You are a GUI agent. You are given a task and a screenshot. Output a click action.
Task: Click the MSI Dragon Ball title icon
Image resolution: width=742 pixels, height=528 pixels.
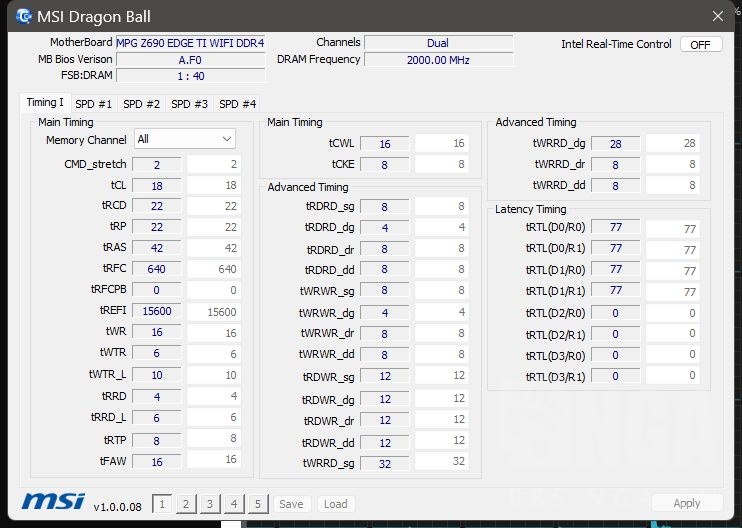point(23,17)
